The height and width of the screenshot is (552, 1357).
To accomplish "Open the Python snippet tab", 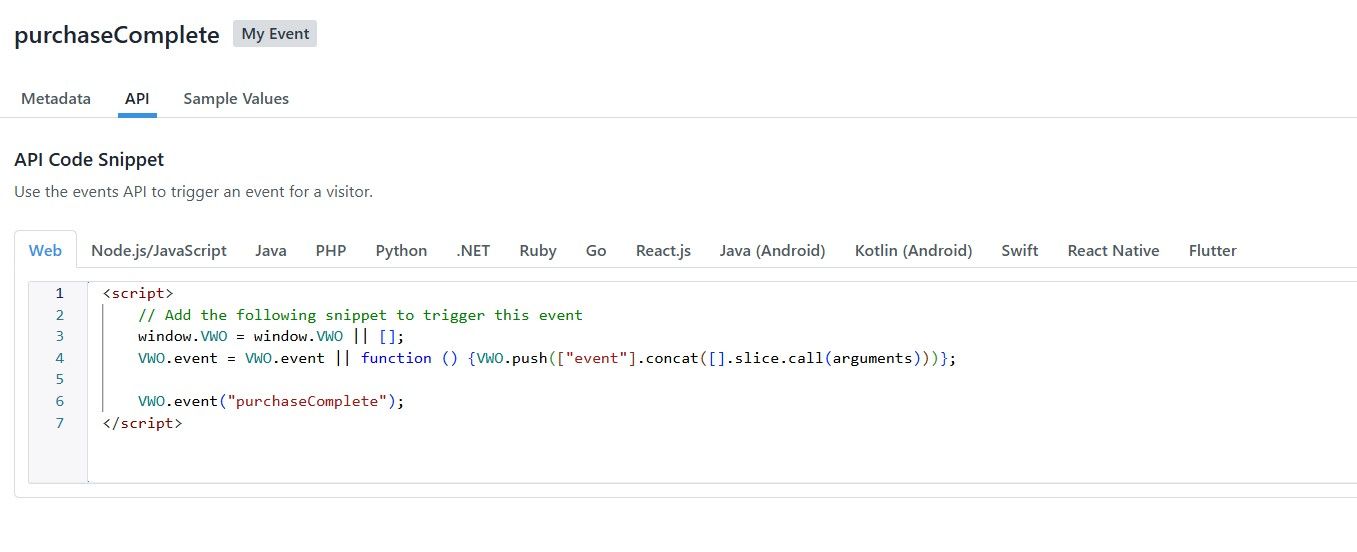I will tap(401, 251).
